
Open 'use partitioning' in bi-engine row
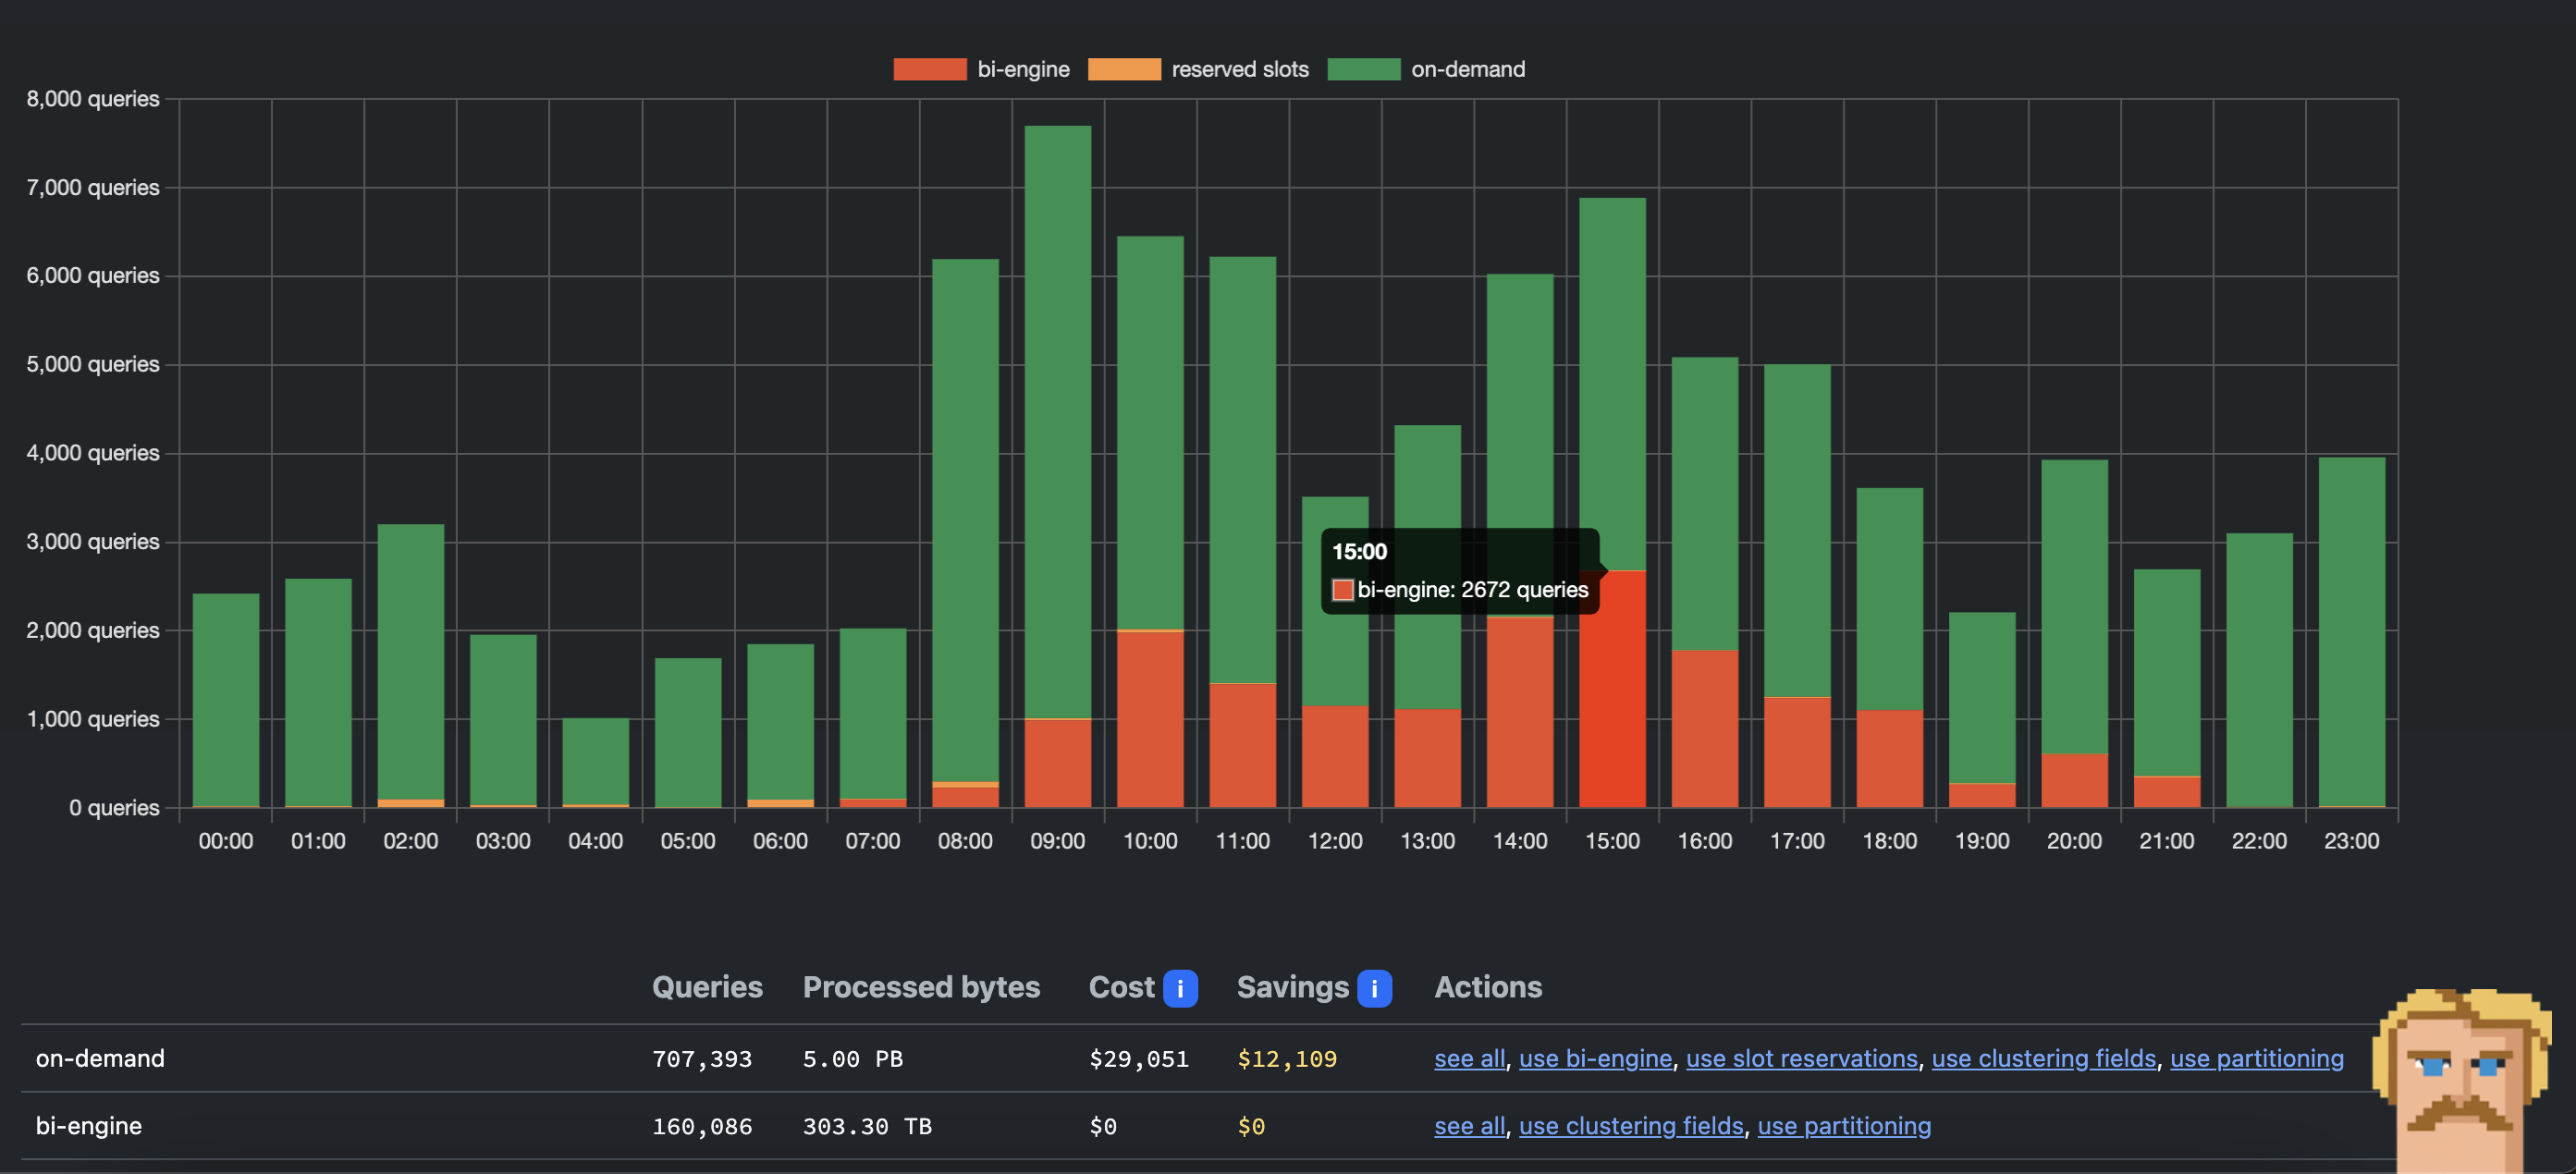click(x=1844, y=1126)
